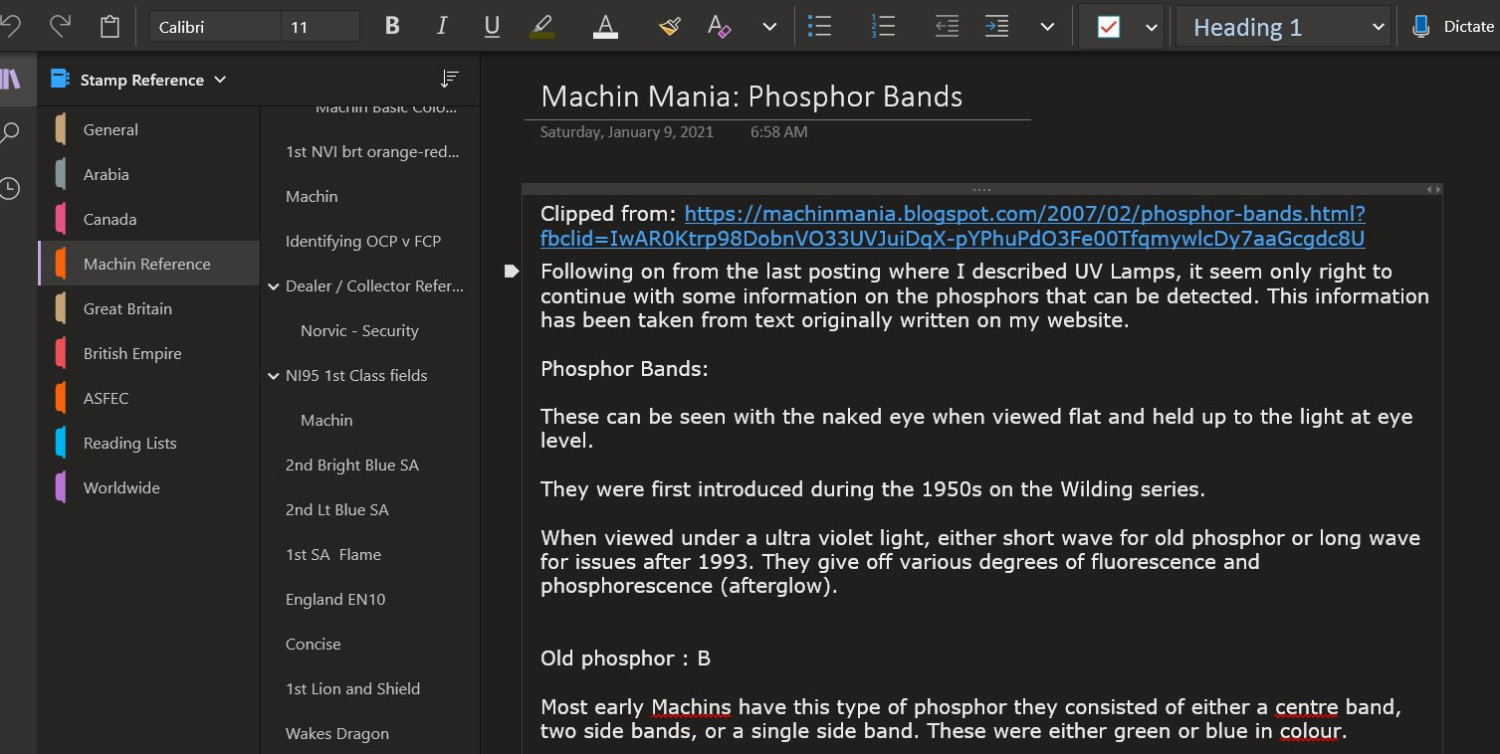Select the British Empire section

(x=132, y=354)
